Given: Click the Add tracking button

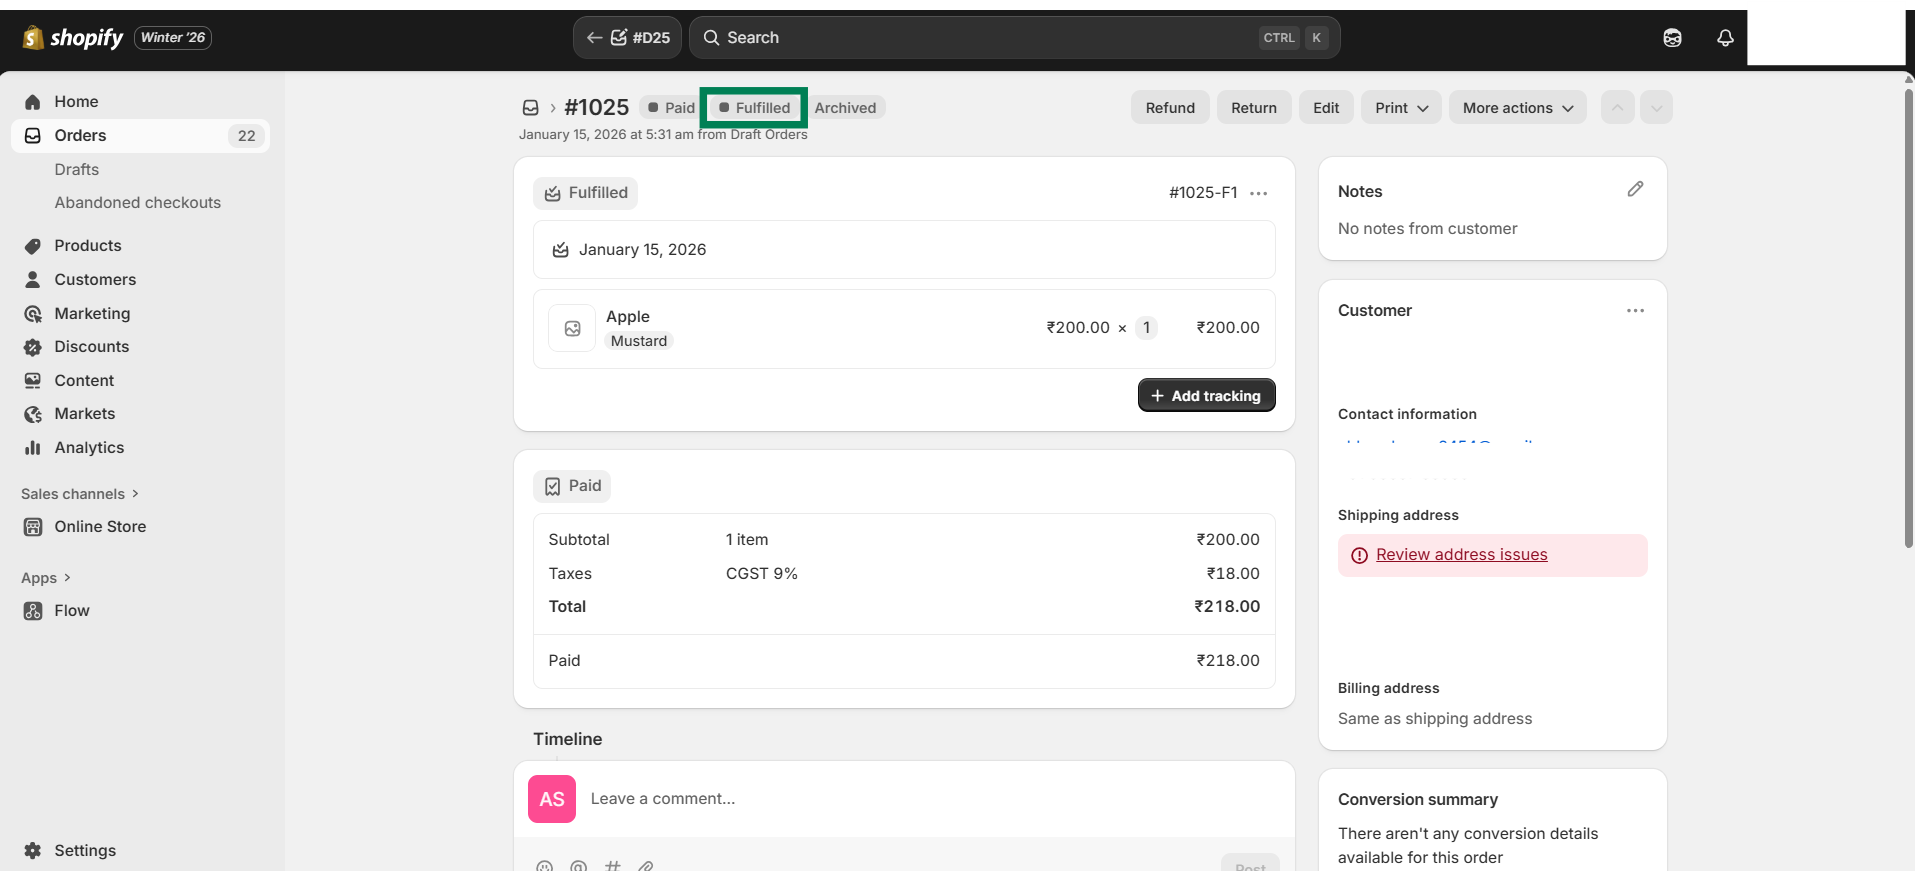Looking at the screenshot, I should click(1206, 396).
